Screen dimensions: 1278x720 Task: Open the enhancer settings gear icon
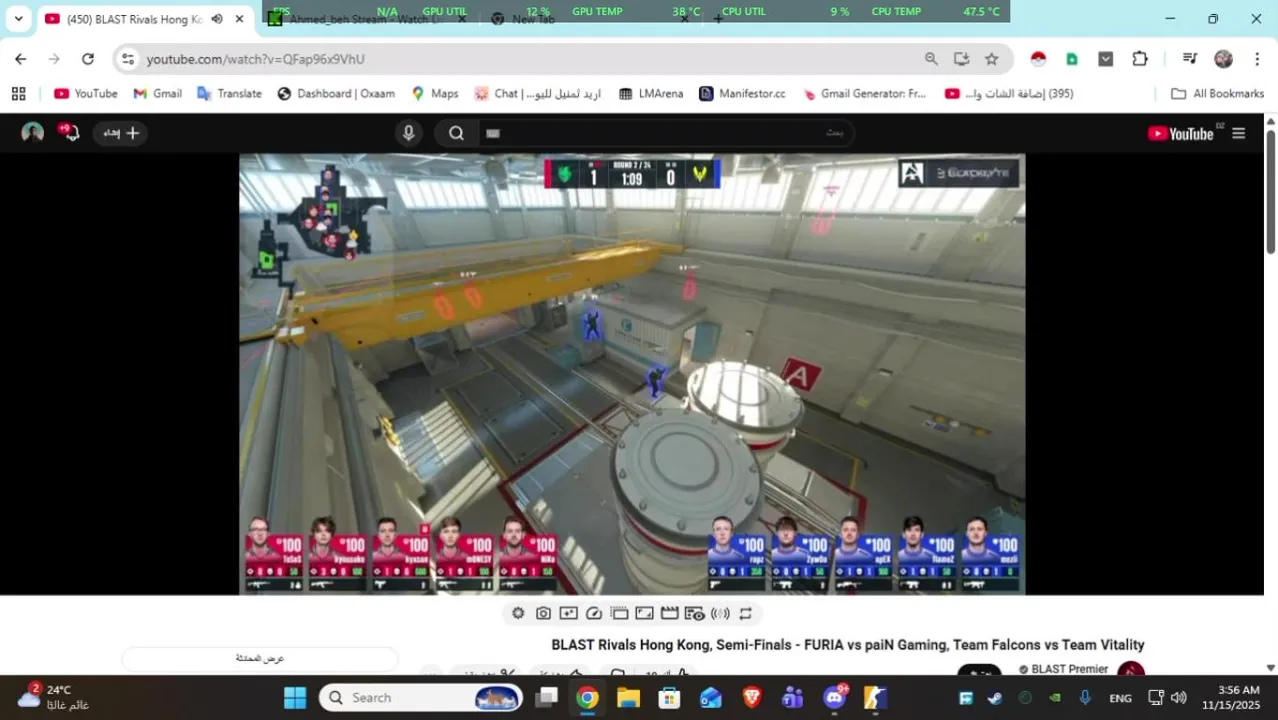tap(518, 613)
